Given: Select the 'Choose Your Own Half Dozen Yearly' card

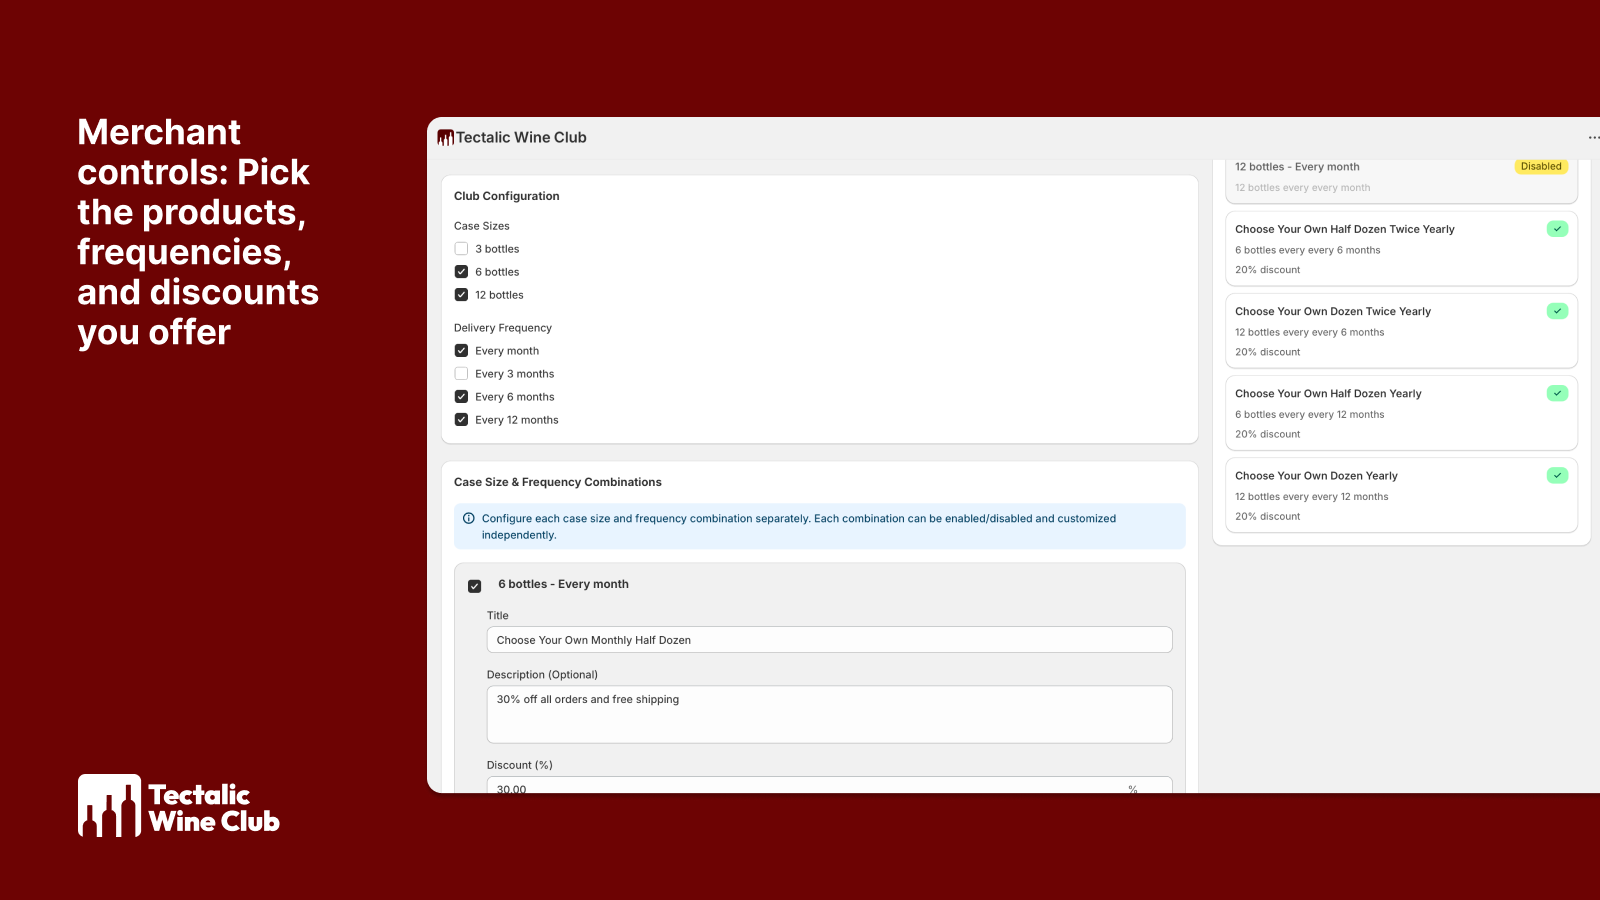Looking at the screenshot, I should 1401,413.
